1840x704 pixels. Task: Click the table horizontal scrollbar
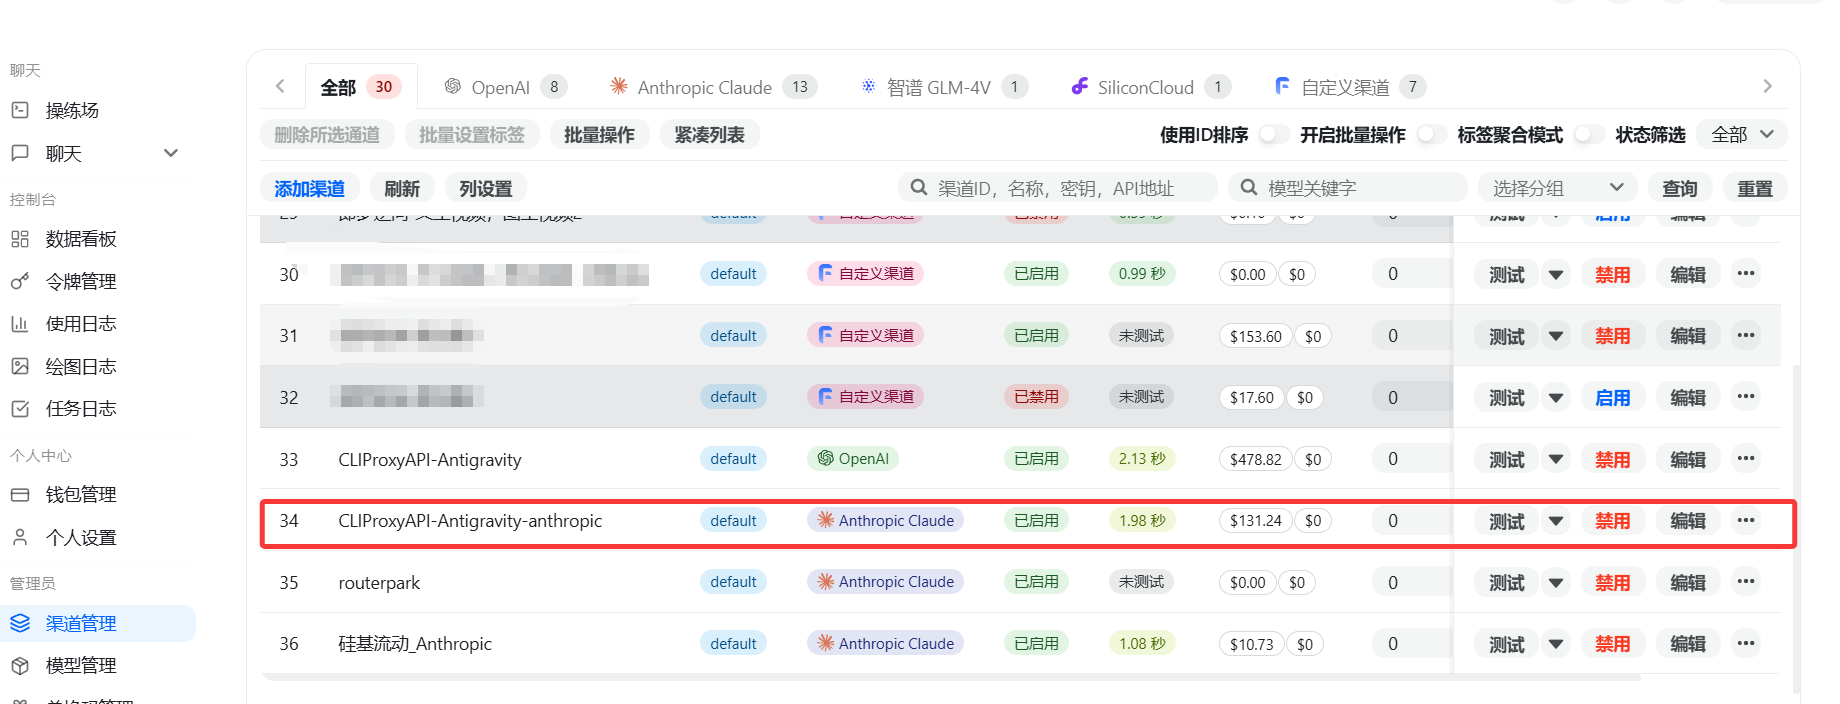click(950, 677)
